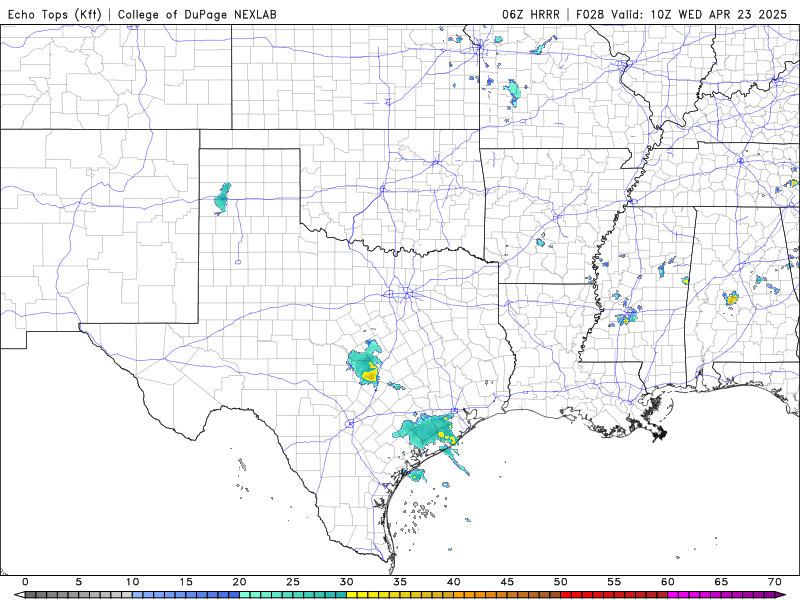Click the colorbar label "25"
800x600 pixels.
click(x=293, y=582)
